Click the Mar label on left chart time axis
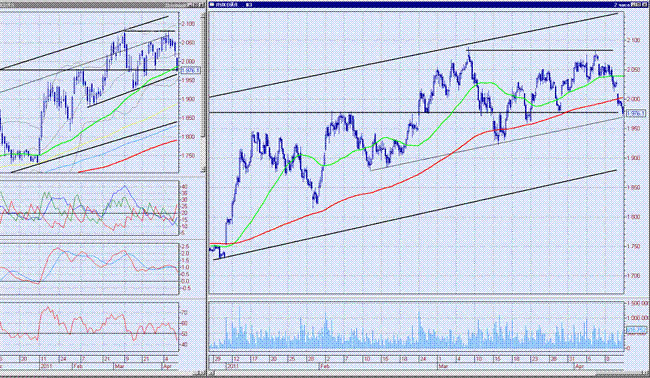 tap(119, 366)
